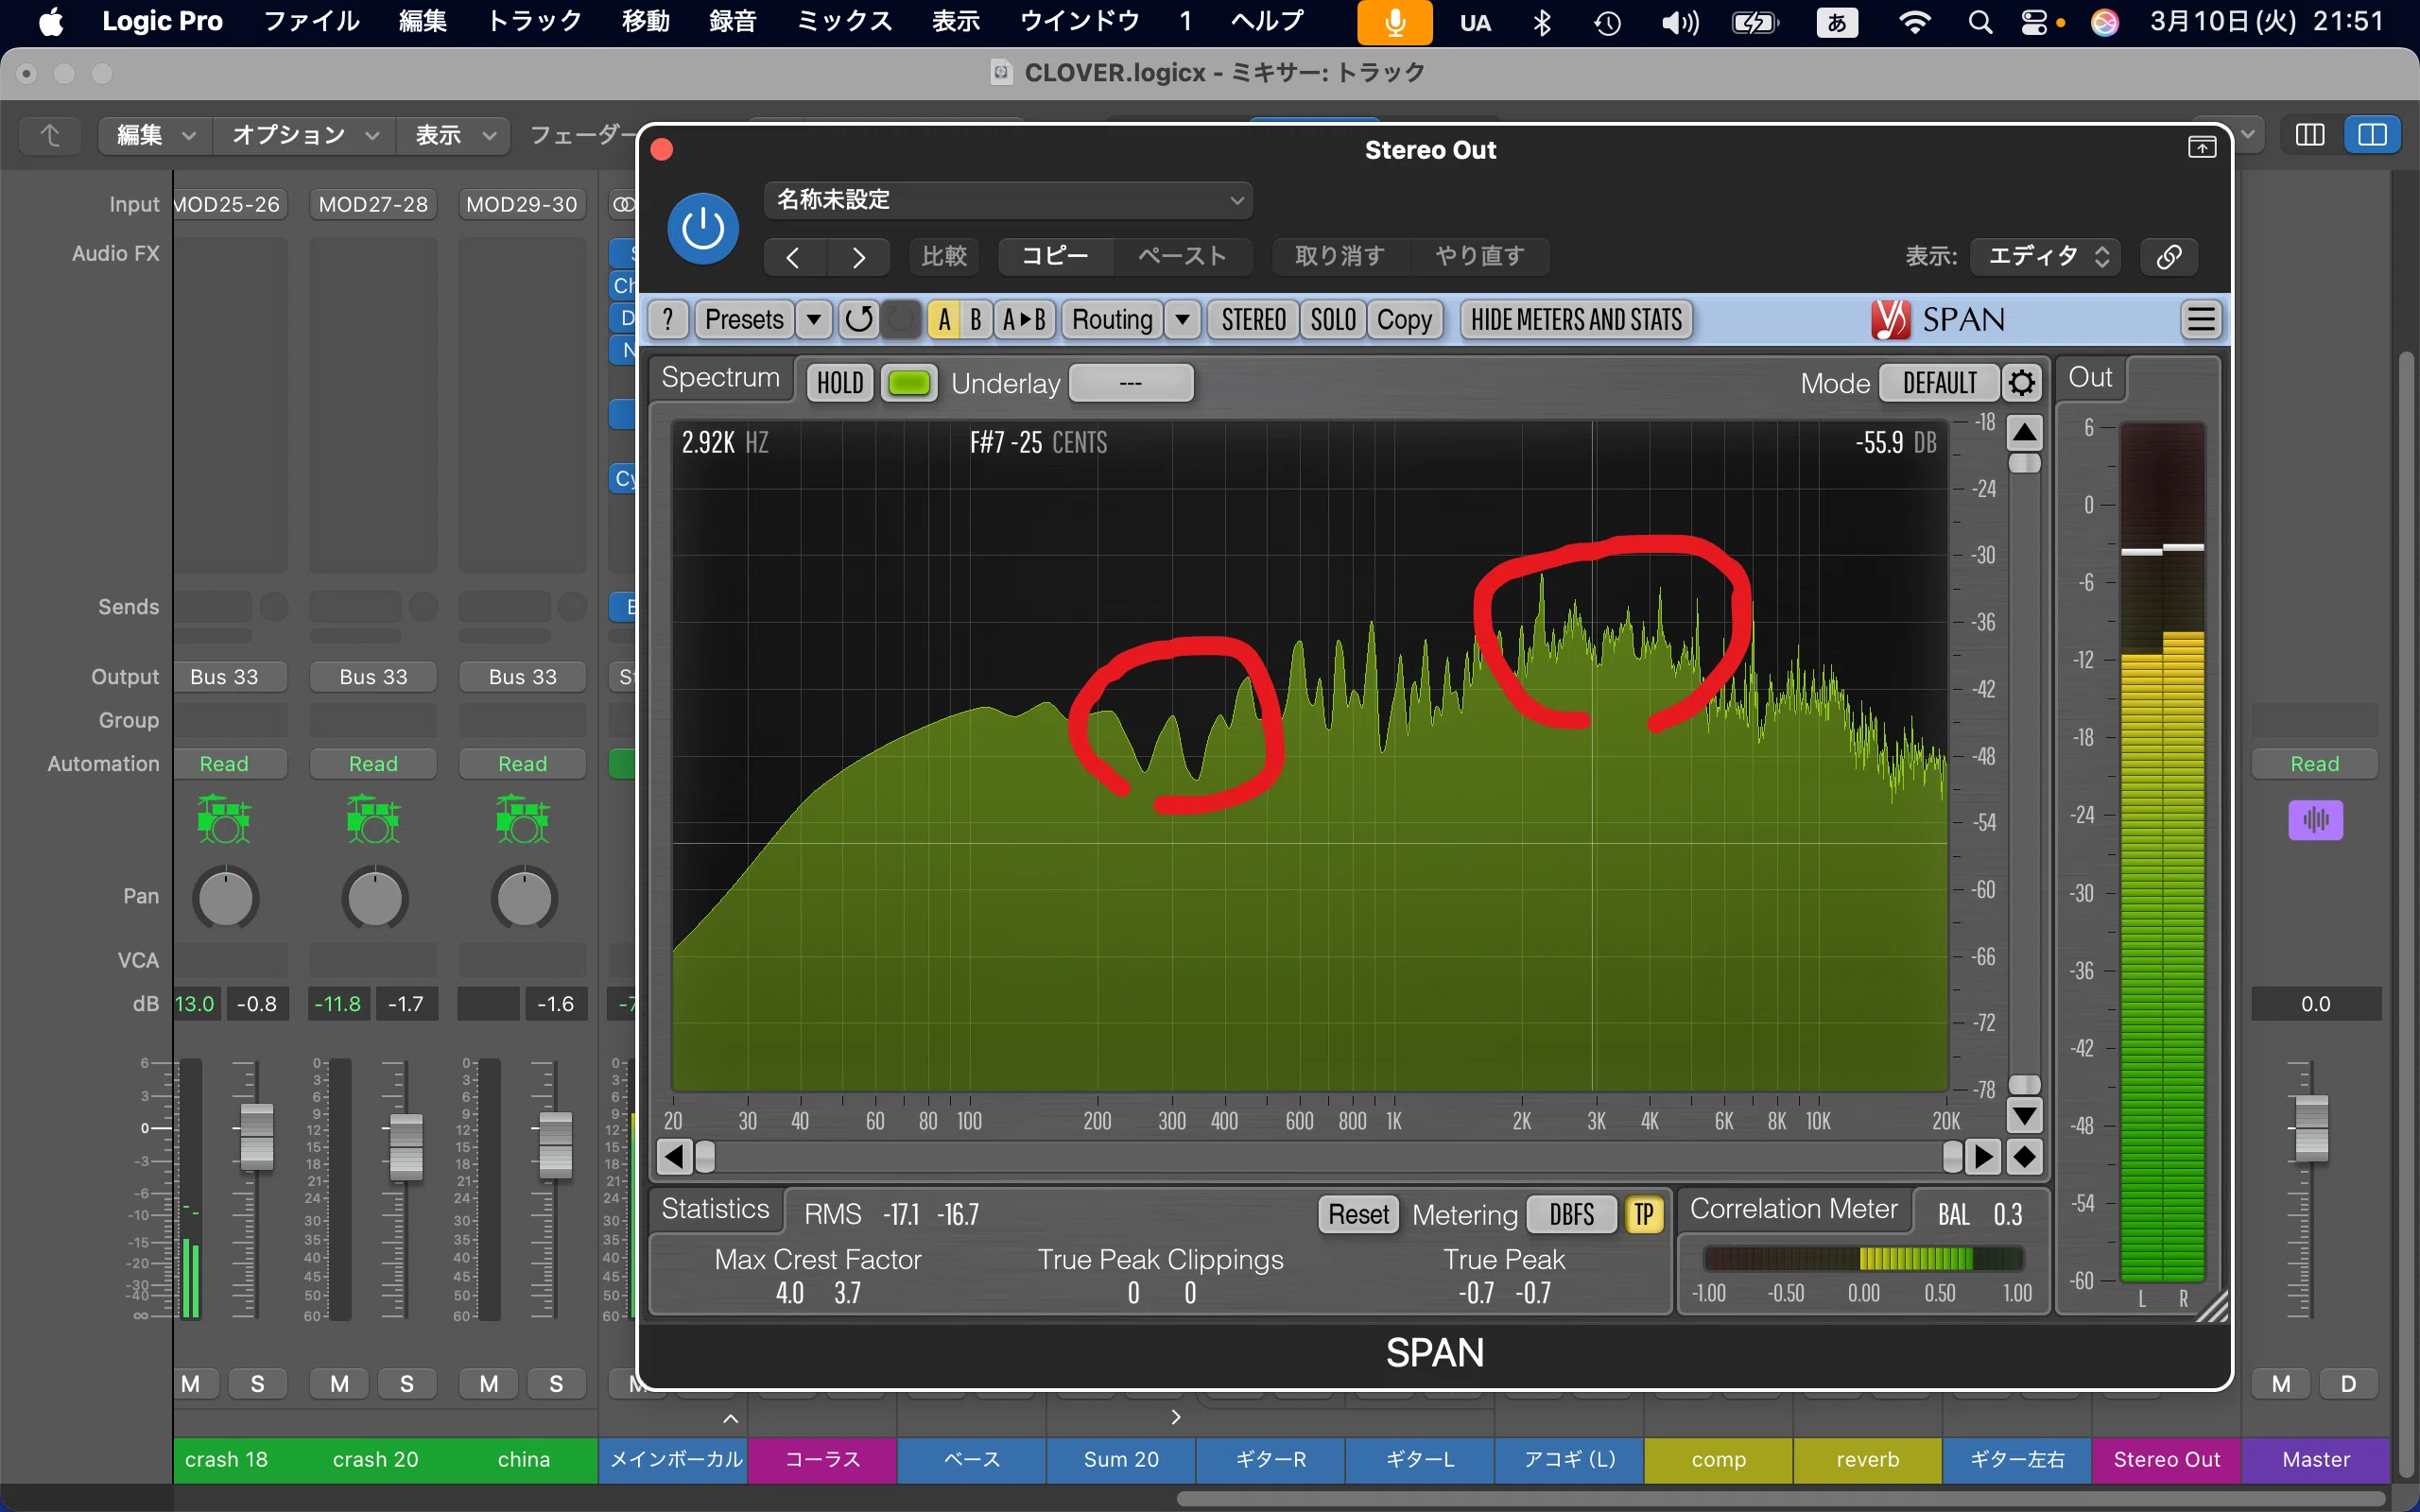Mute the Master channel
Viewport: 2420px width, 1512px height.
tap(2281, 1384)
